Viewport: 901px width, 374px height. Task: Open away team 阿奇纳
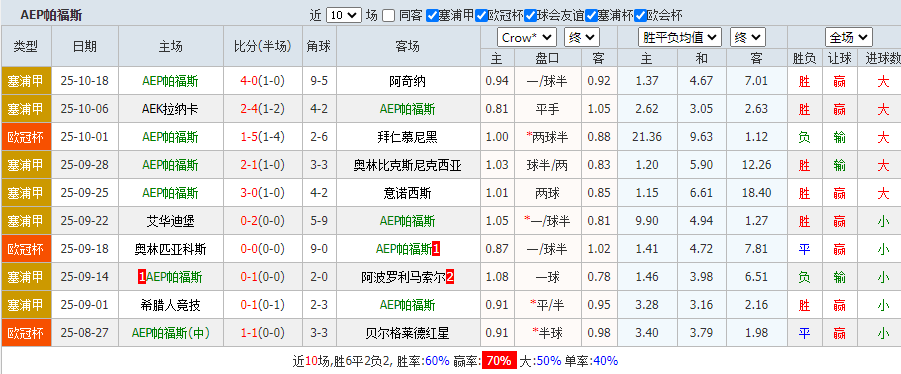(x=407, y=81)
